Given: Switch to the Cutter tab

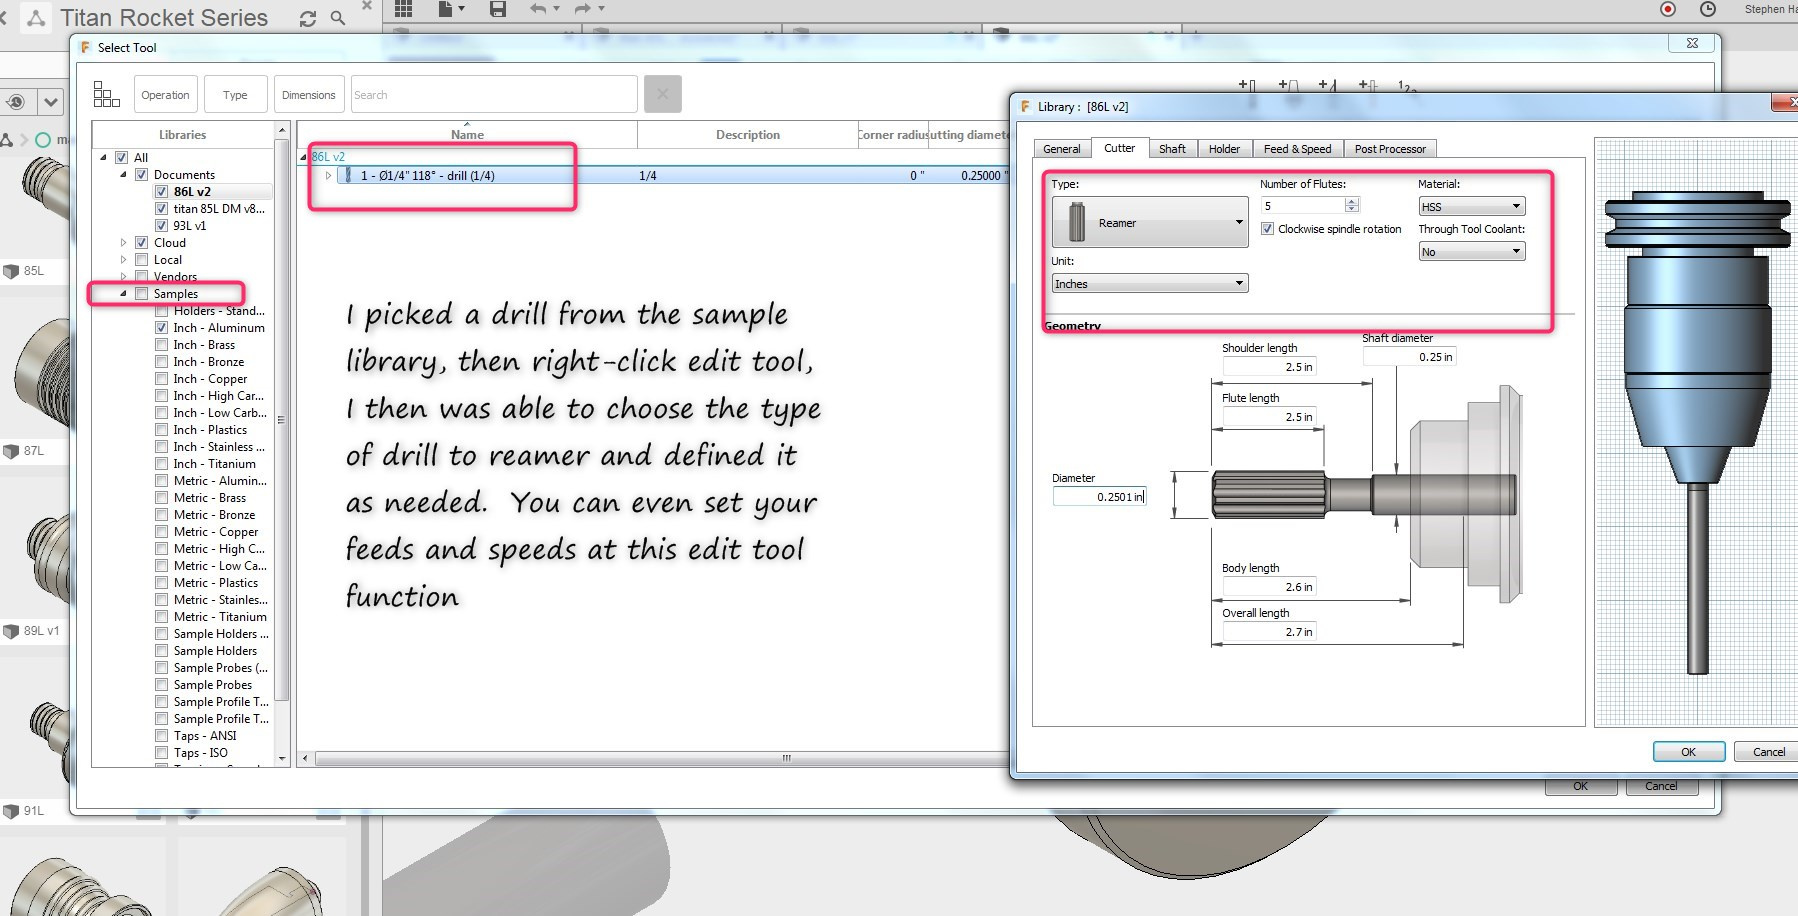Looking at the screenshot, I should [x=1119, y=148].
